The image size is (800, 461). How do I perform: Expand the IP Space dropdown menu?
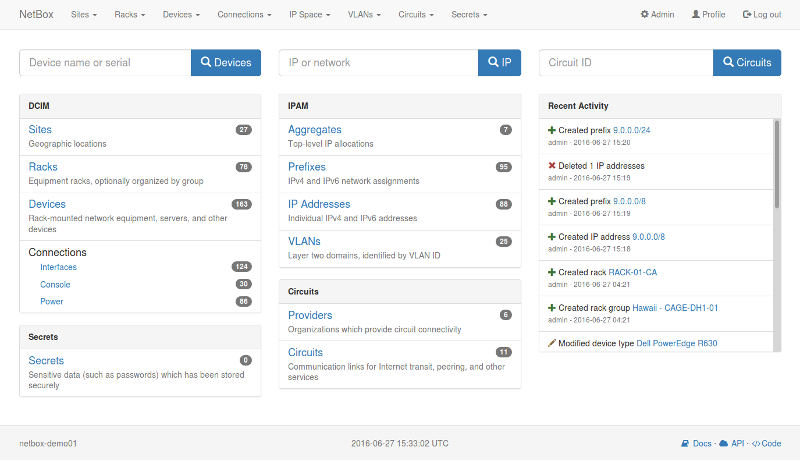pos(309,15)
